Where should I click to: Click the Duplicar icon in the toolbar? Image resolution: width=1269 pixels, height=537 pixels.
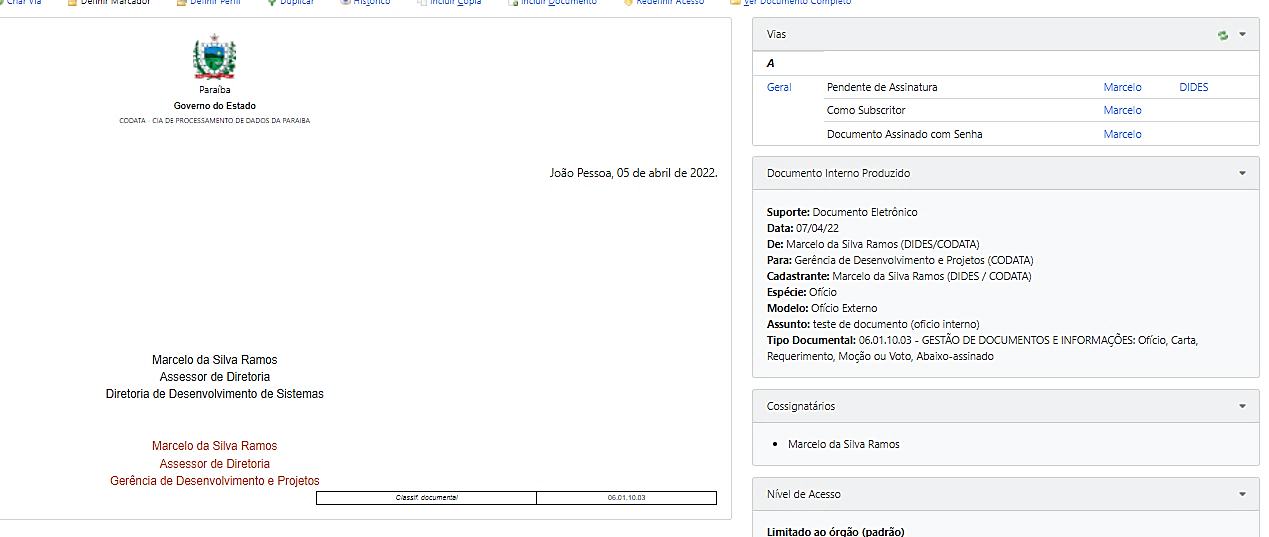point(272,3)
